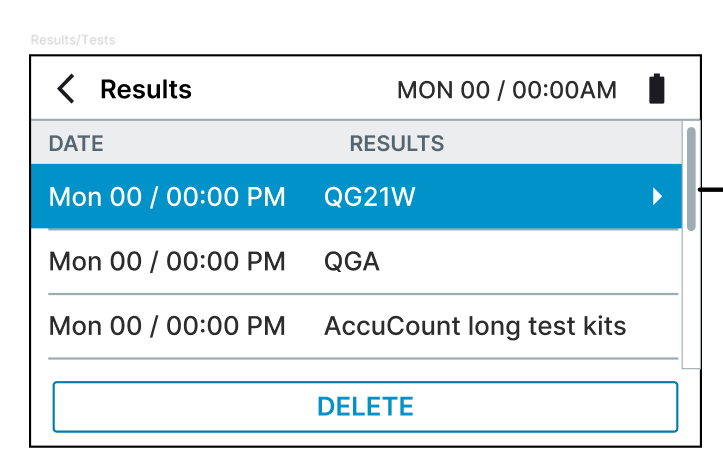Open the QG21W row arrow
This screenshot has height=473, width=723.
point(657,197)
